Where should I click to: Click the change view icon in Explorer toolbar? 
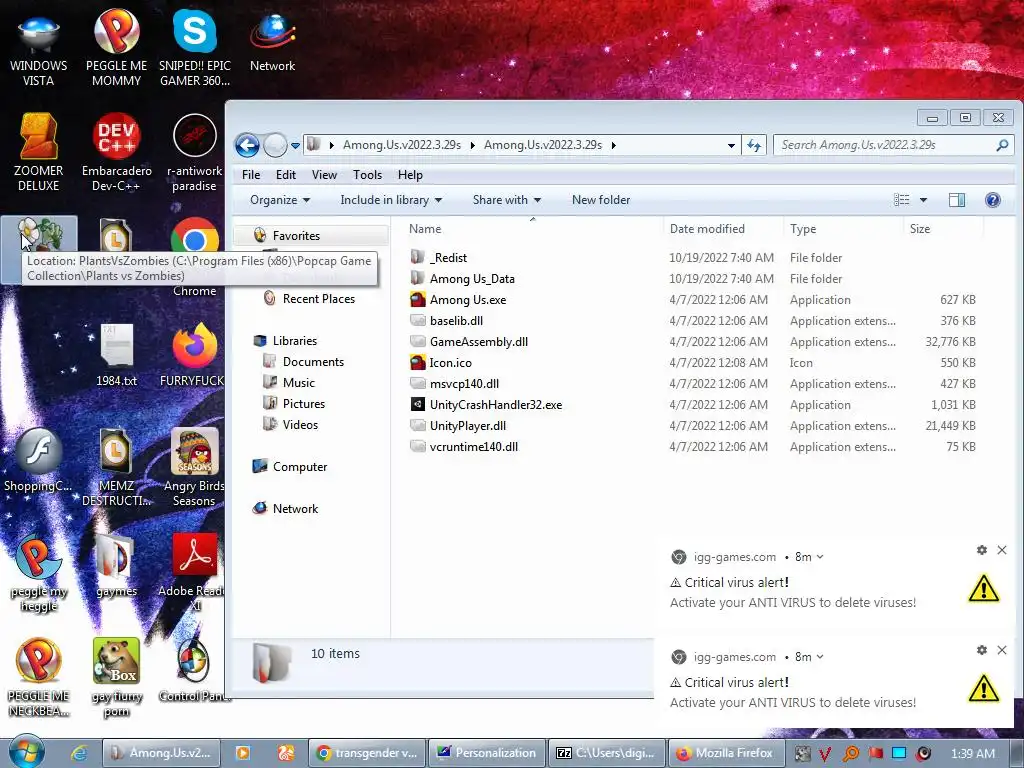[x=902, y=200]
